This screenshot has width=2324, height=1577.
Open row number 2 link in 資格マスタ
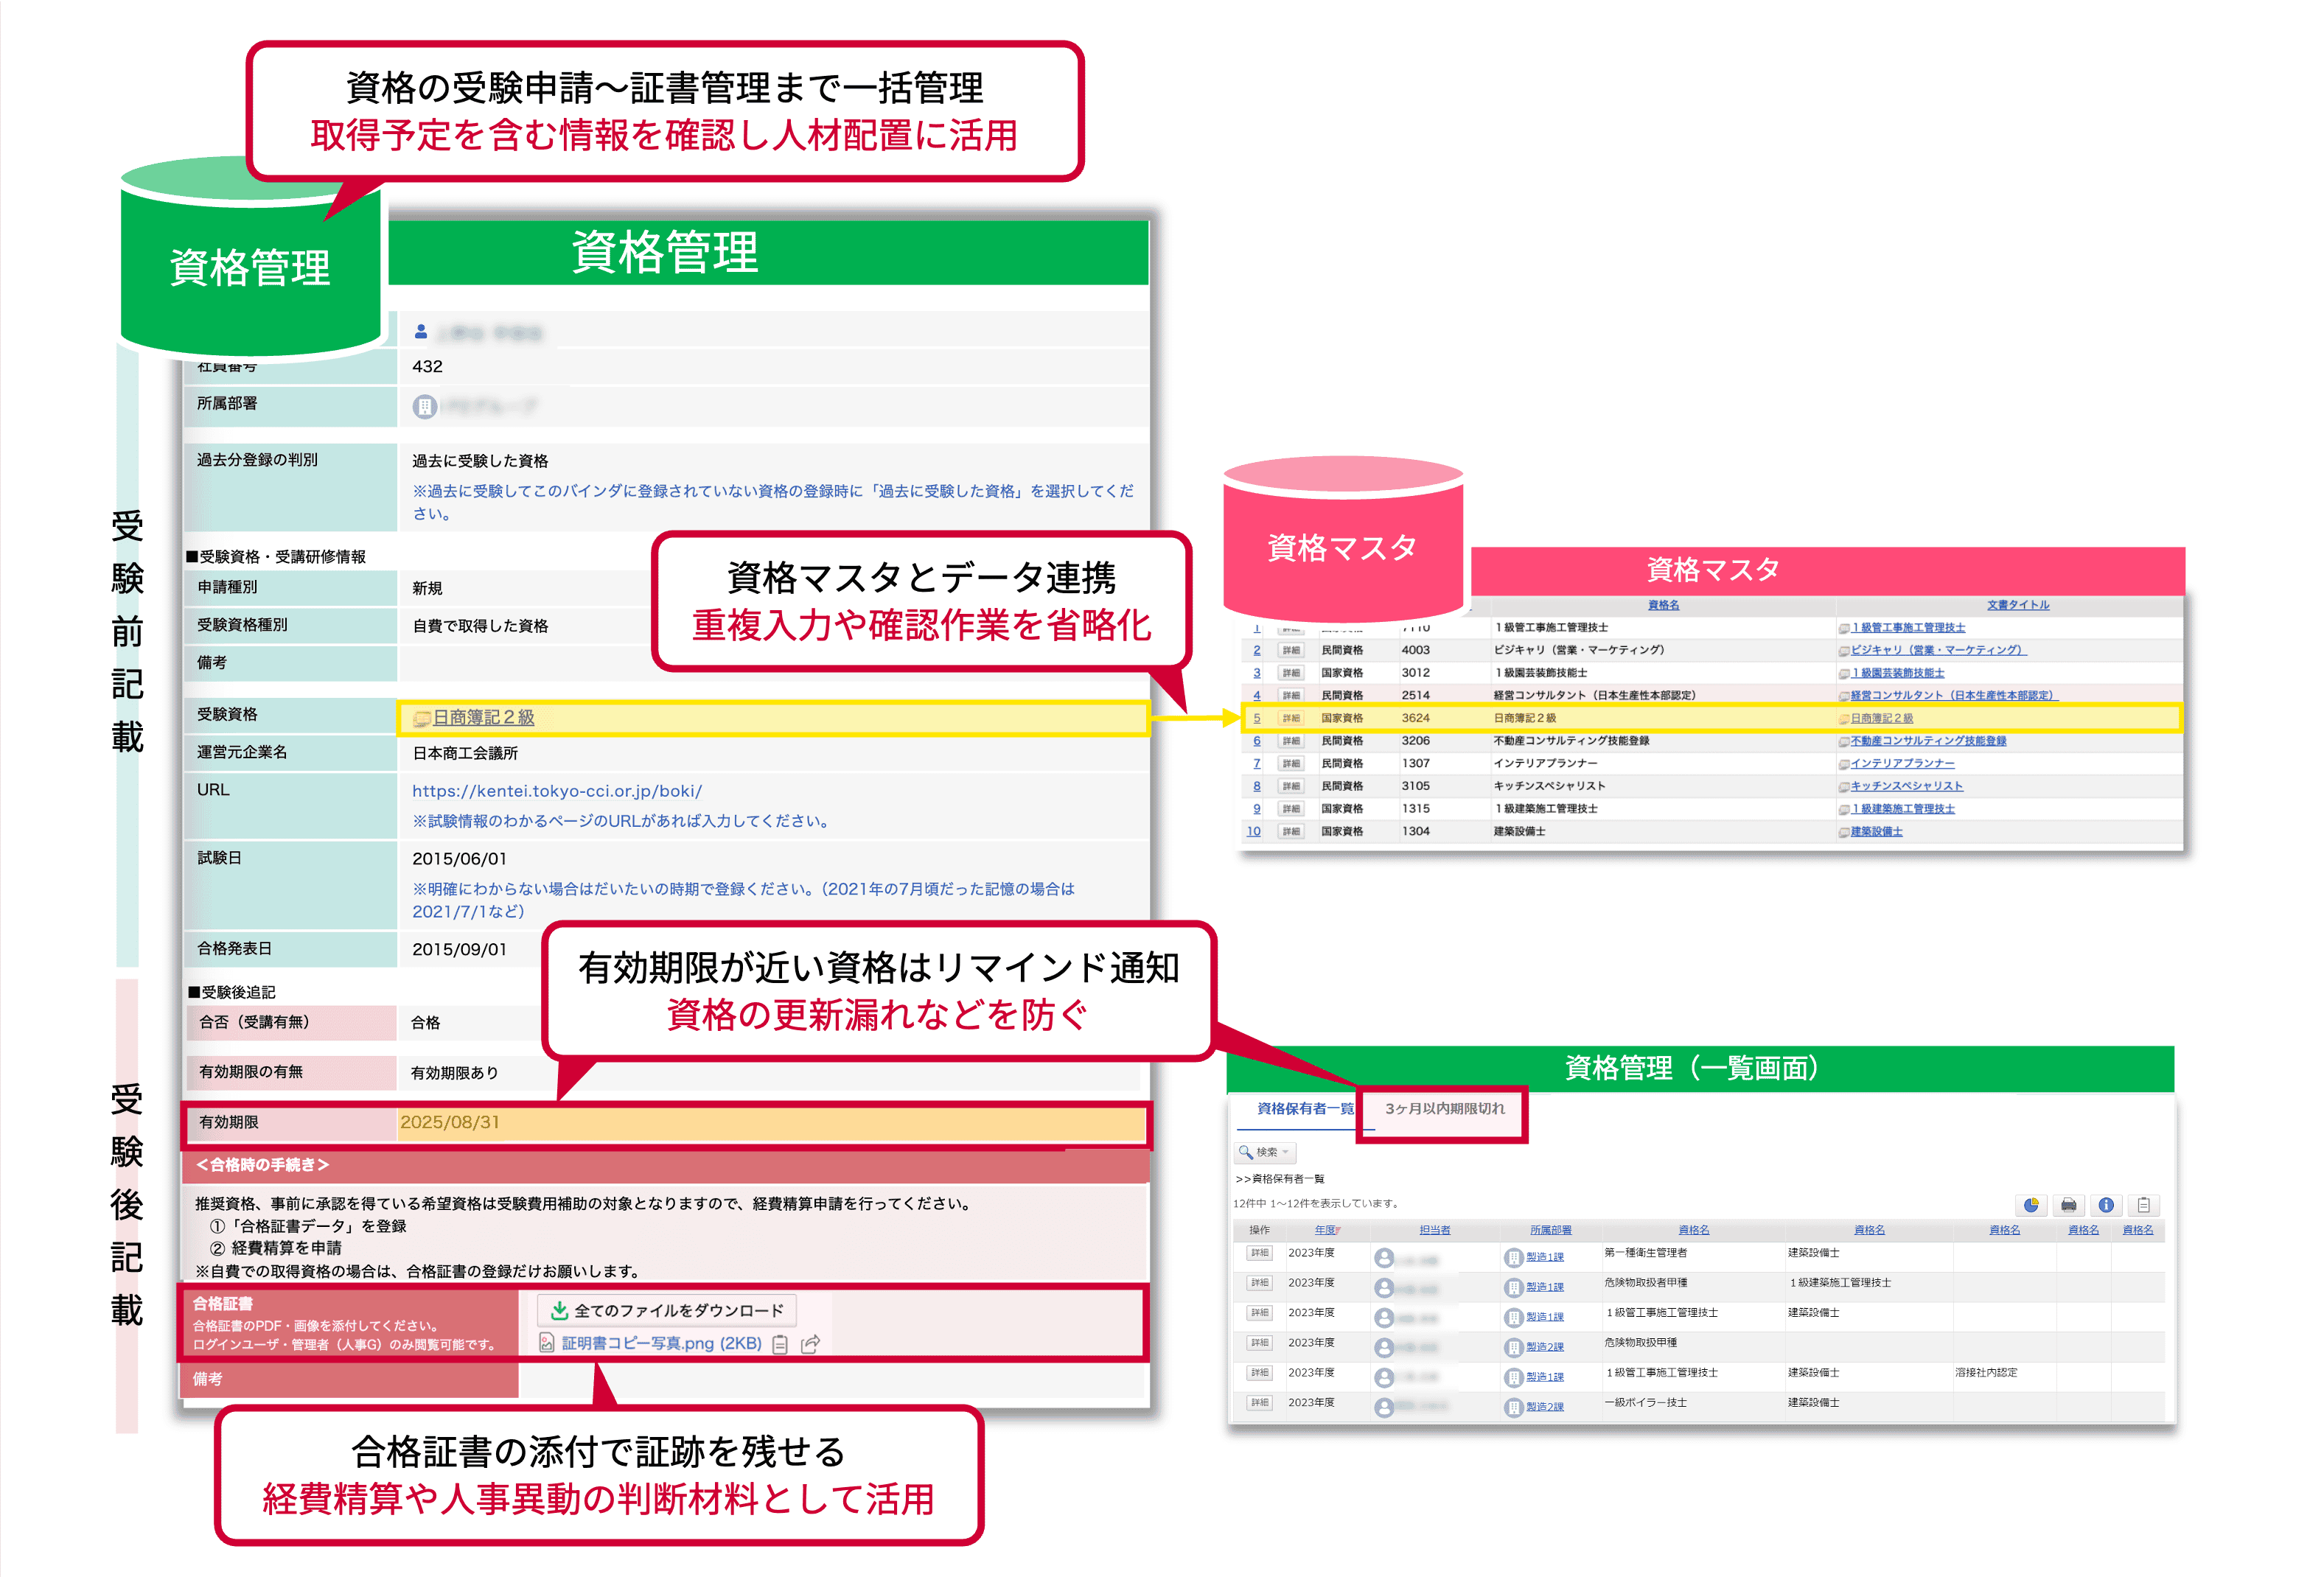(1257, 650)
